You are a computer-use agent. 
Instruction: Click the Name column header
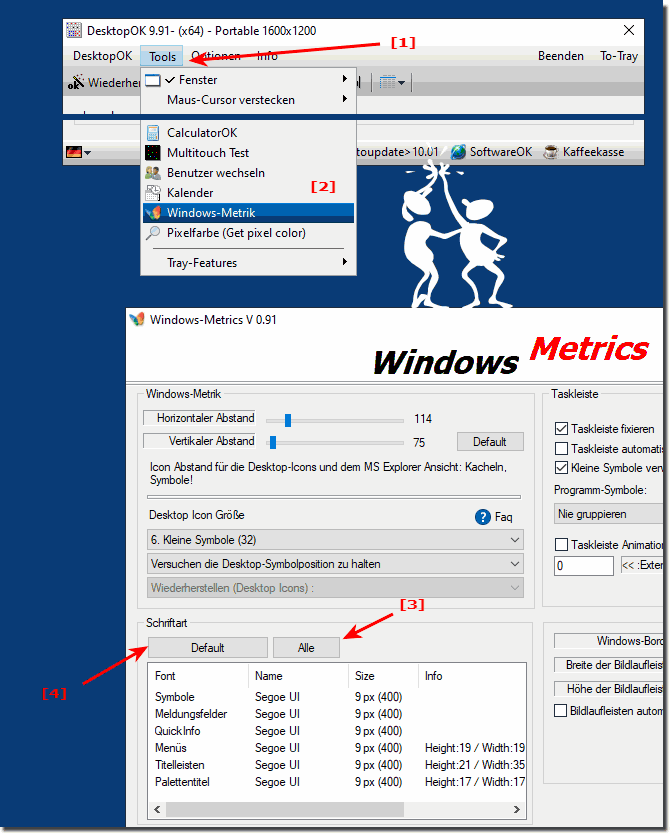pos(298,675)
